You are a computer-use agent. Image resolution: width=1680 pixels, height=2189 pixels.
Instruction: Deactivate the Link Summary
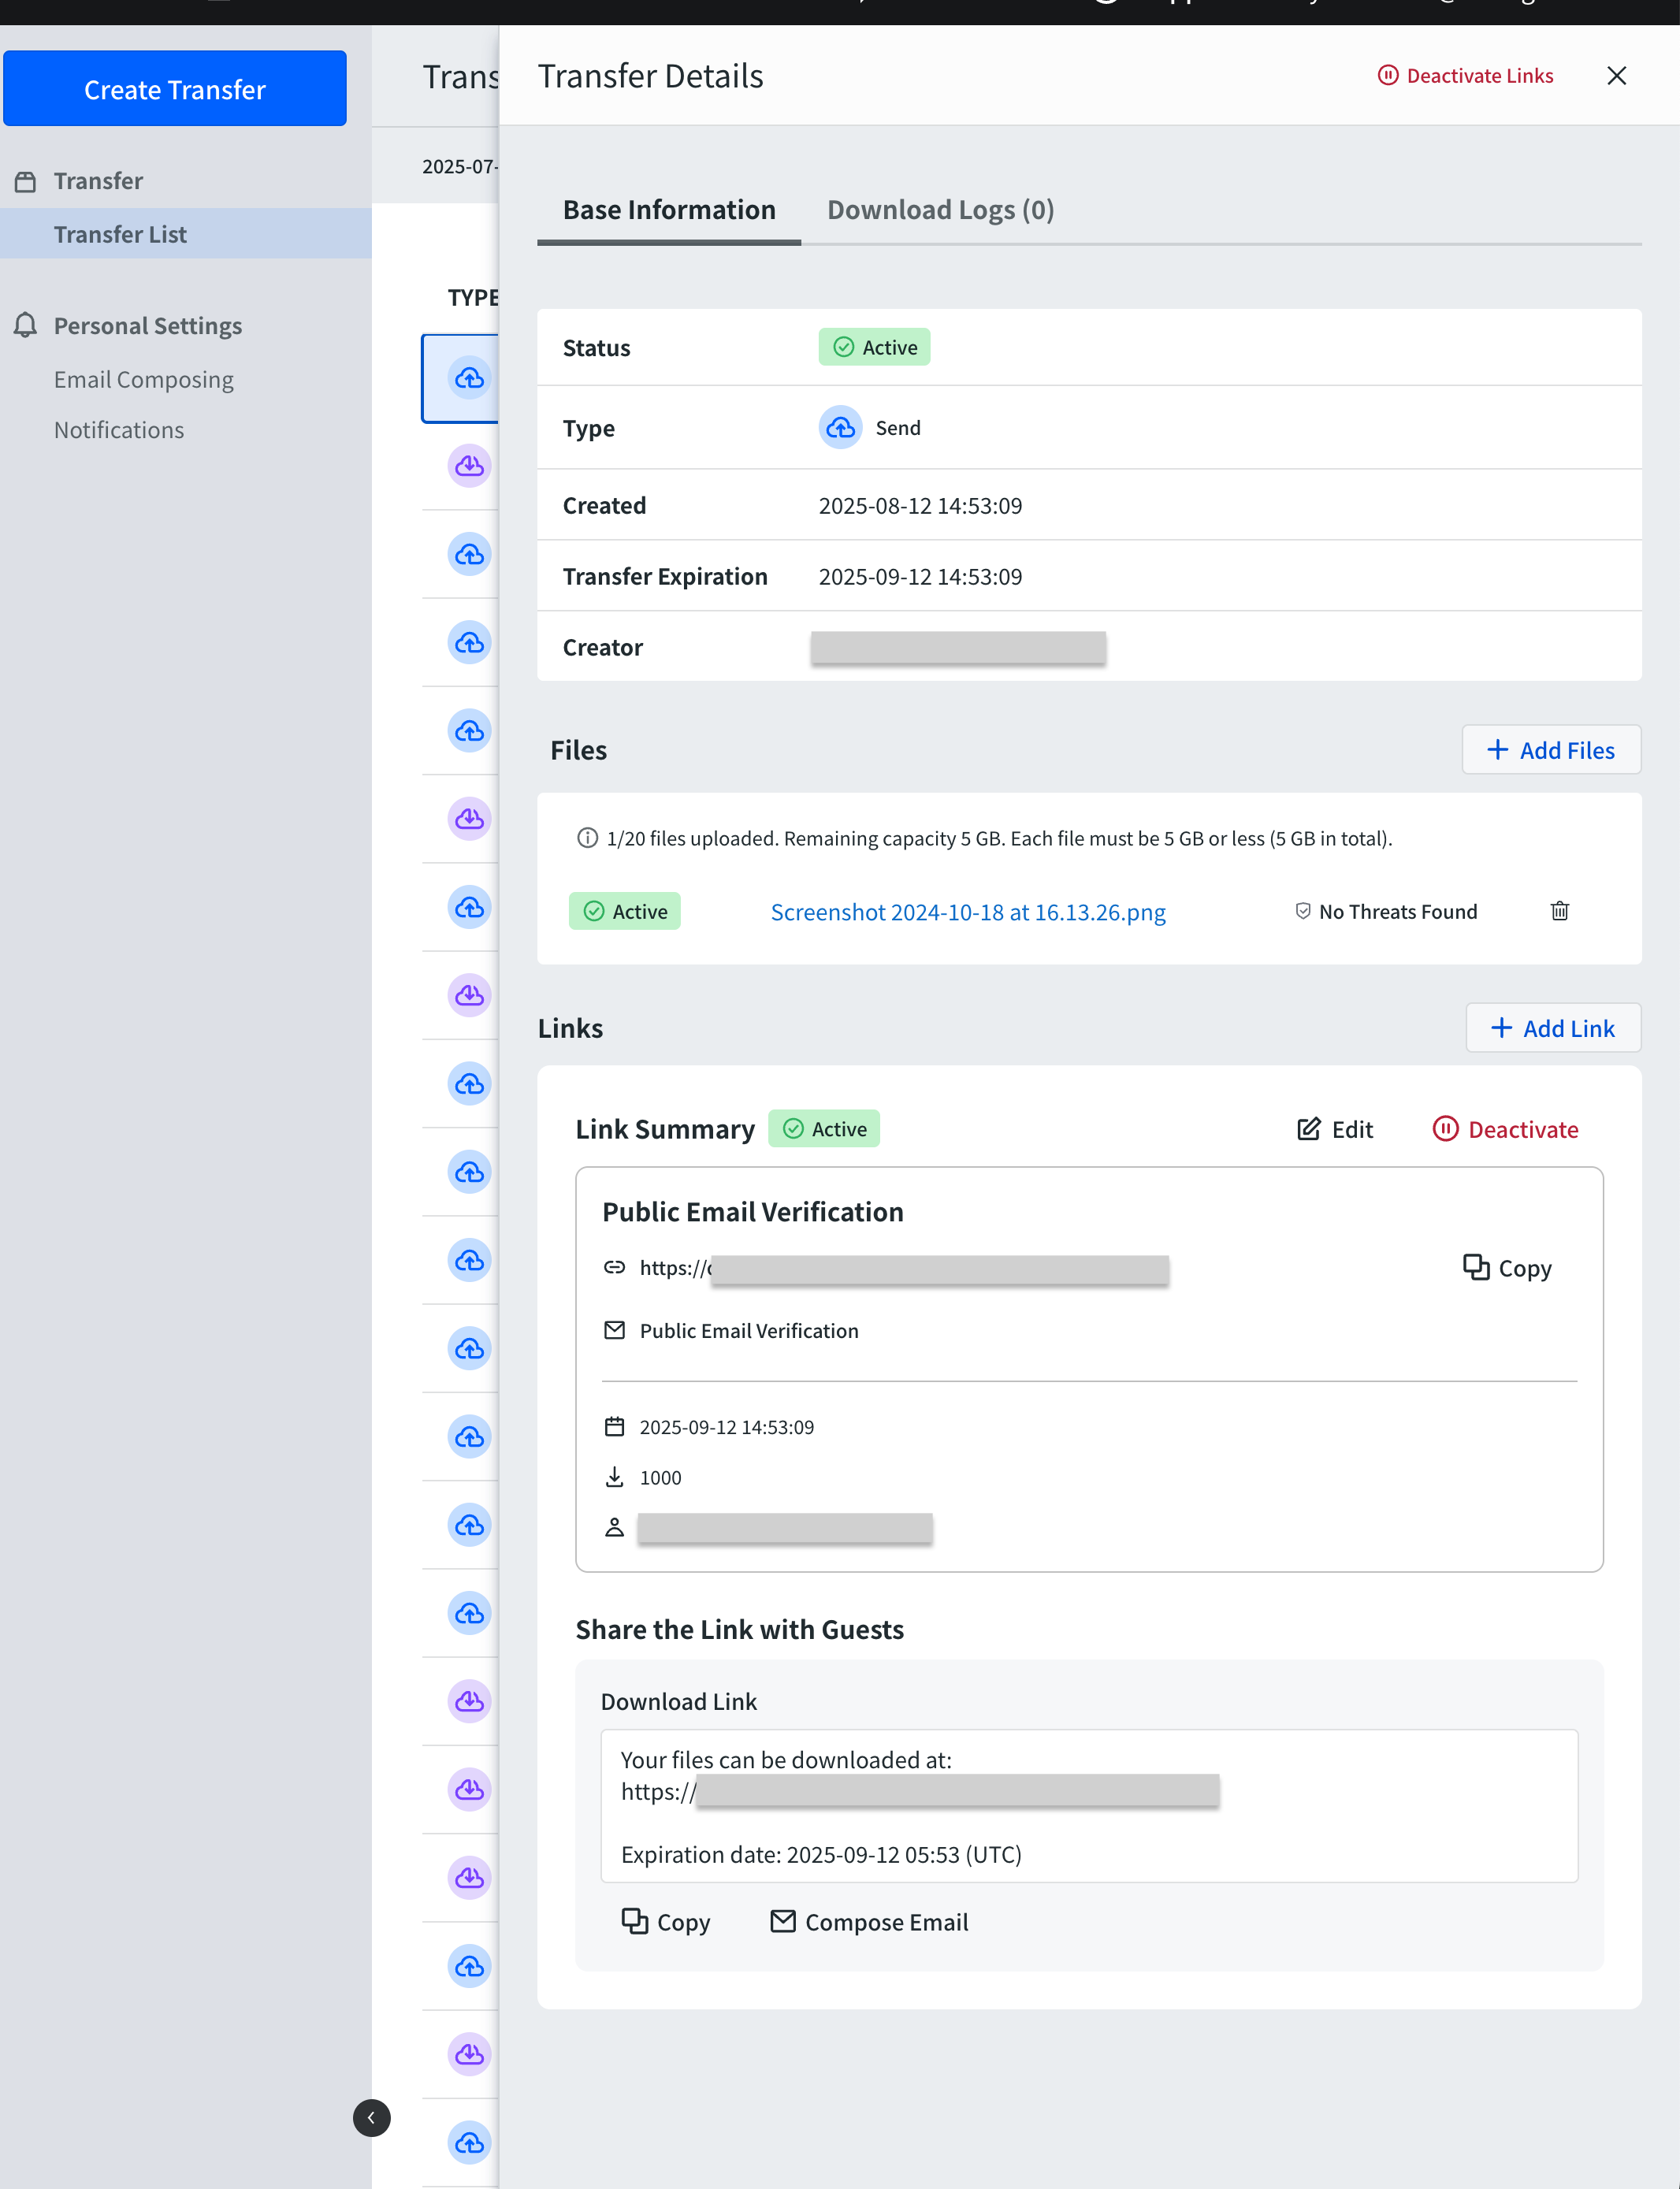[1505, 1129]
